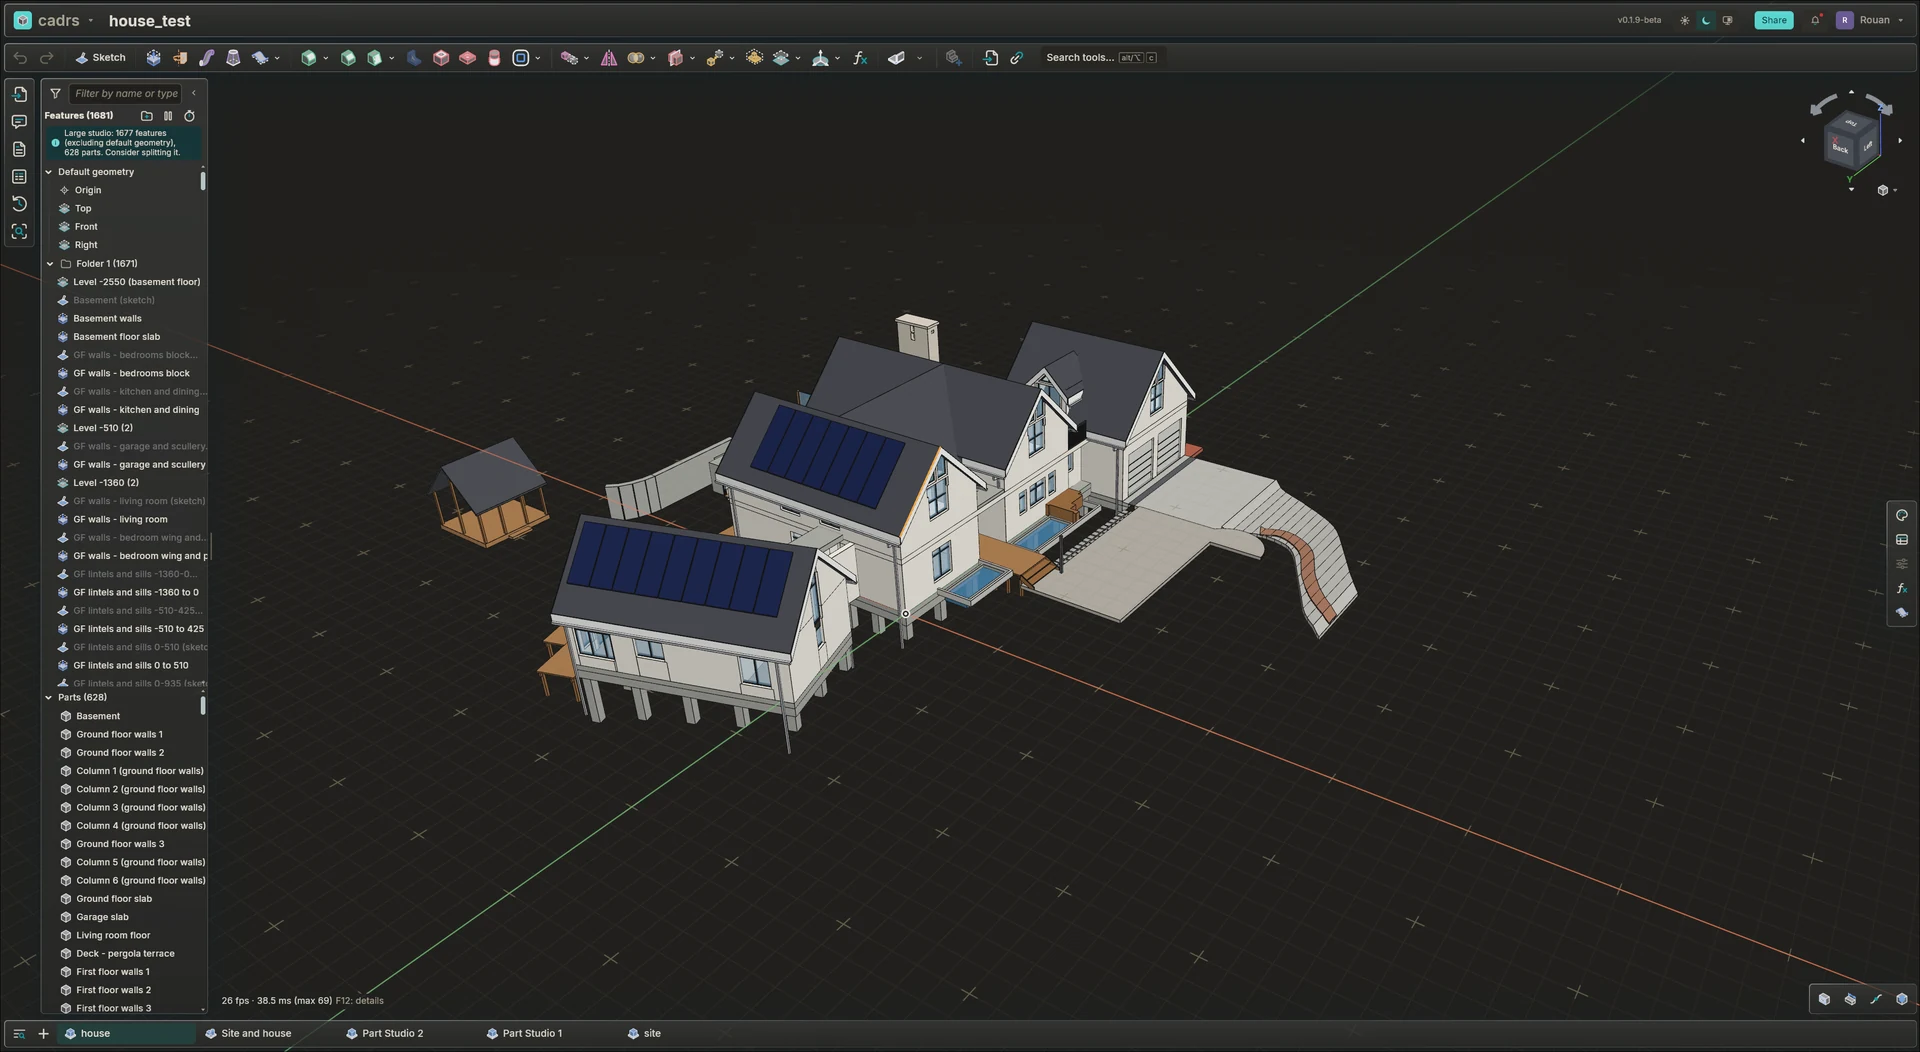Open the insert document sidebar icon

pyautogui.click(x=19, y=94)
